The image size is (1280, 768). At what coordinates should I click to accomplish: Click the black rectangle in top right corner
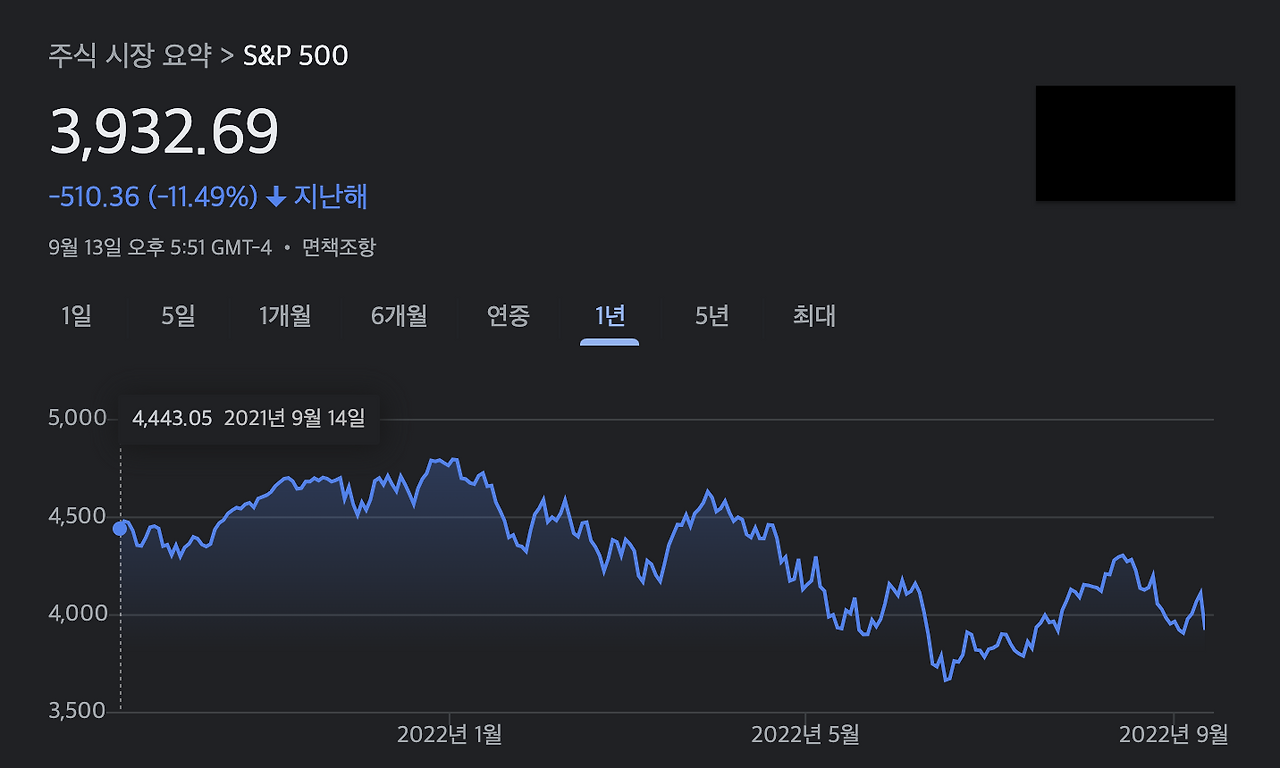coord(1135,143)
